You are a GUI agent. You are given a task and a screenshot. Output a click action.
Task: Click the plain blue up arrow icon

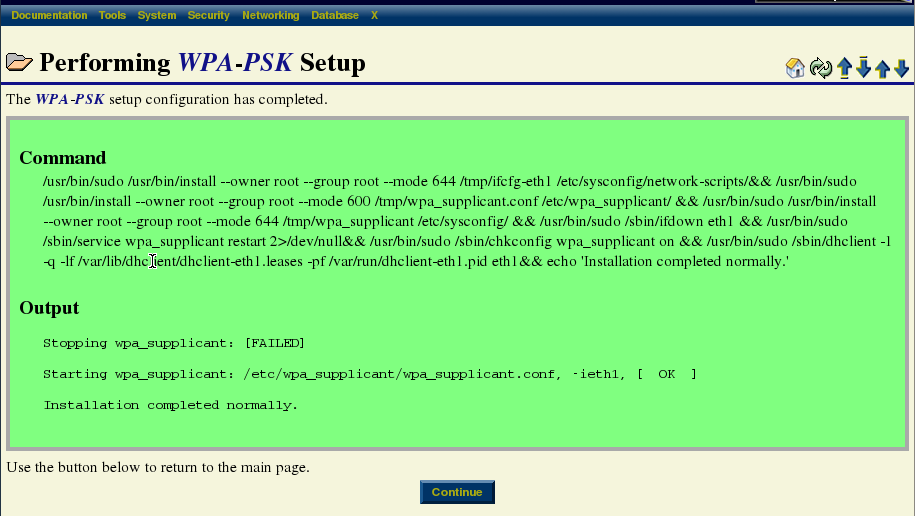[x=883, y=68]
